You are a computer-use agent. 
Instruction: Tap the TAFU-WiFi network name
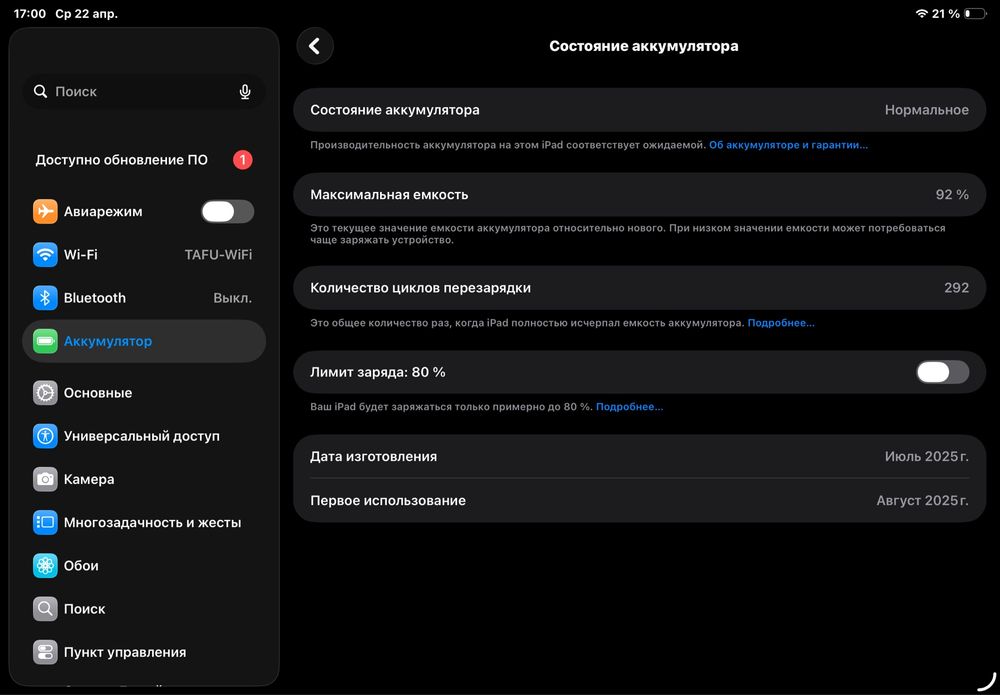(218, 254)
